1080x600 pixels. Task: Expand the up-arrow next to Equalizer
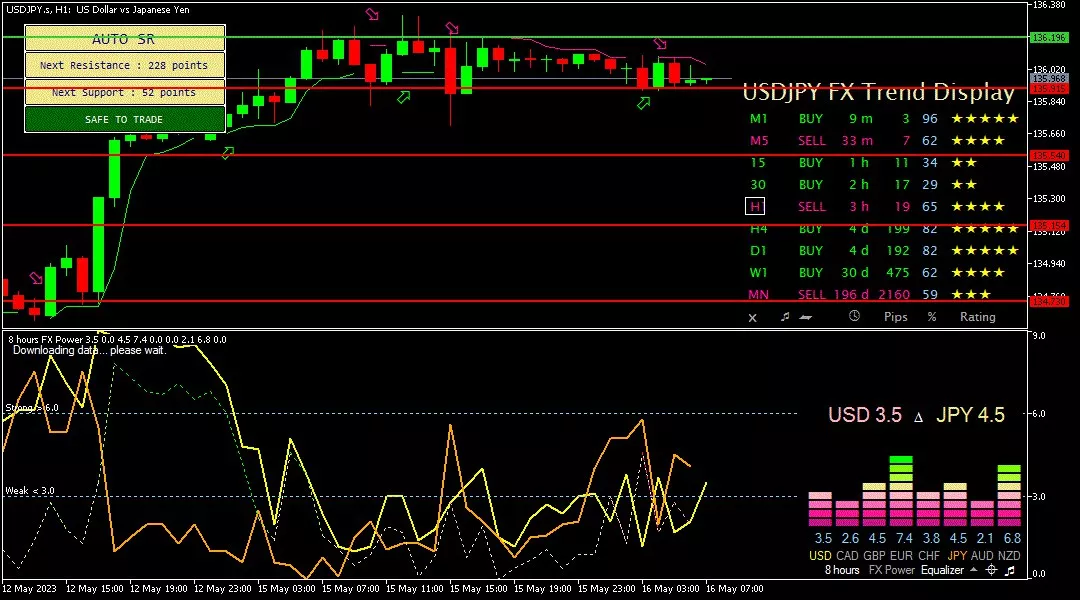coord(972,570)
